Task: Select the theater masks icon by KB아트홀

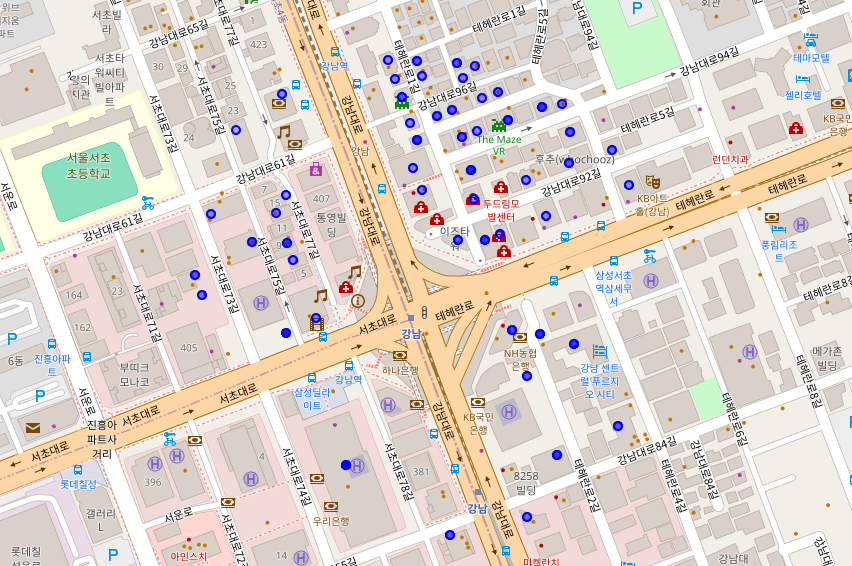Action: 652,180
